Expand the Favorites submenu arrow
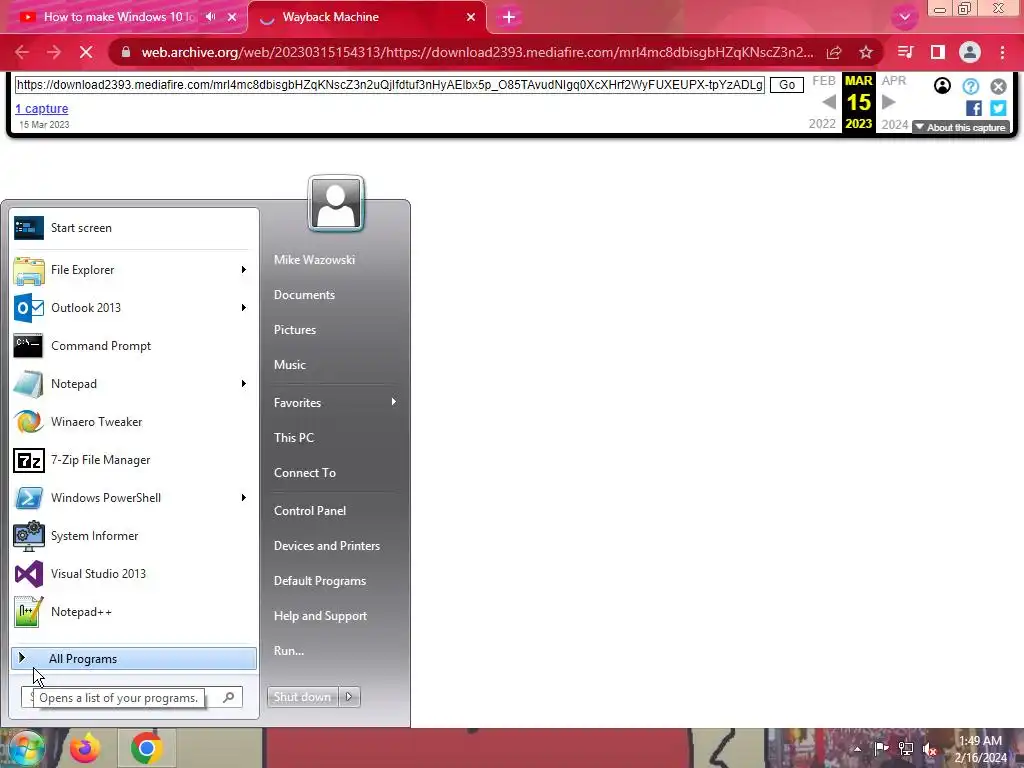Screen dimensions: 1024x768 (394, 402)
